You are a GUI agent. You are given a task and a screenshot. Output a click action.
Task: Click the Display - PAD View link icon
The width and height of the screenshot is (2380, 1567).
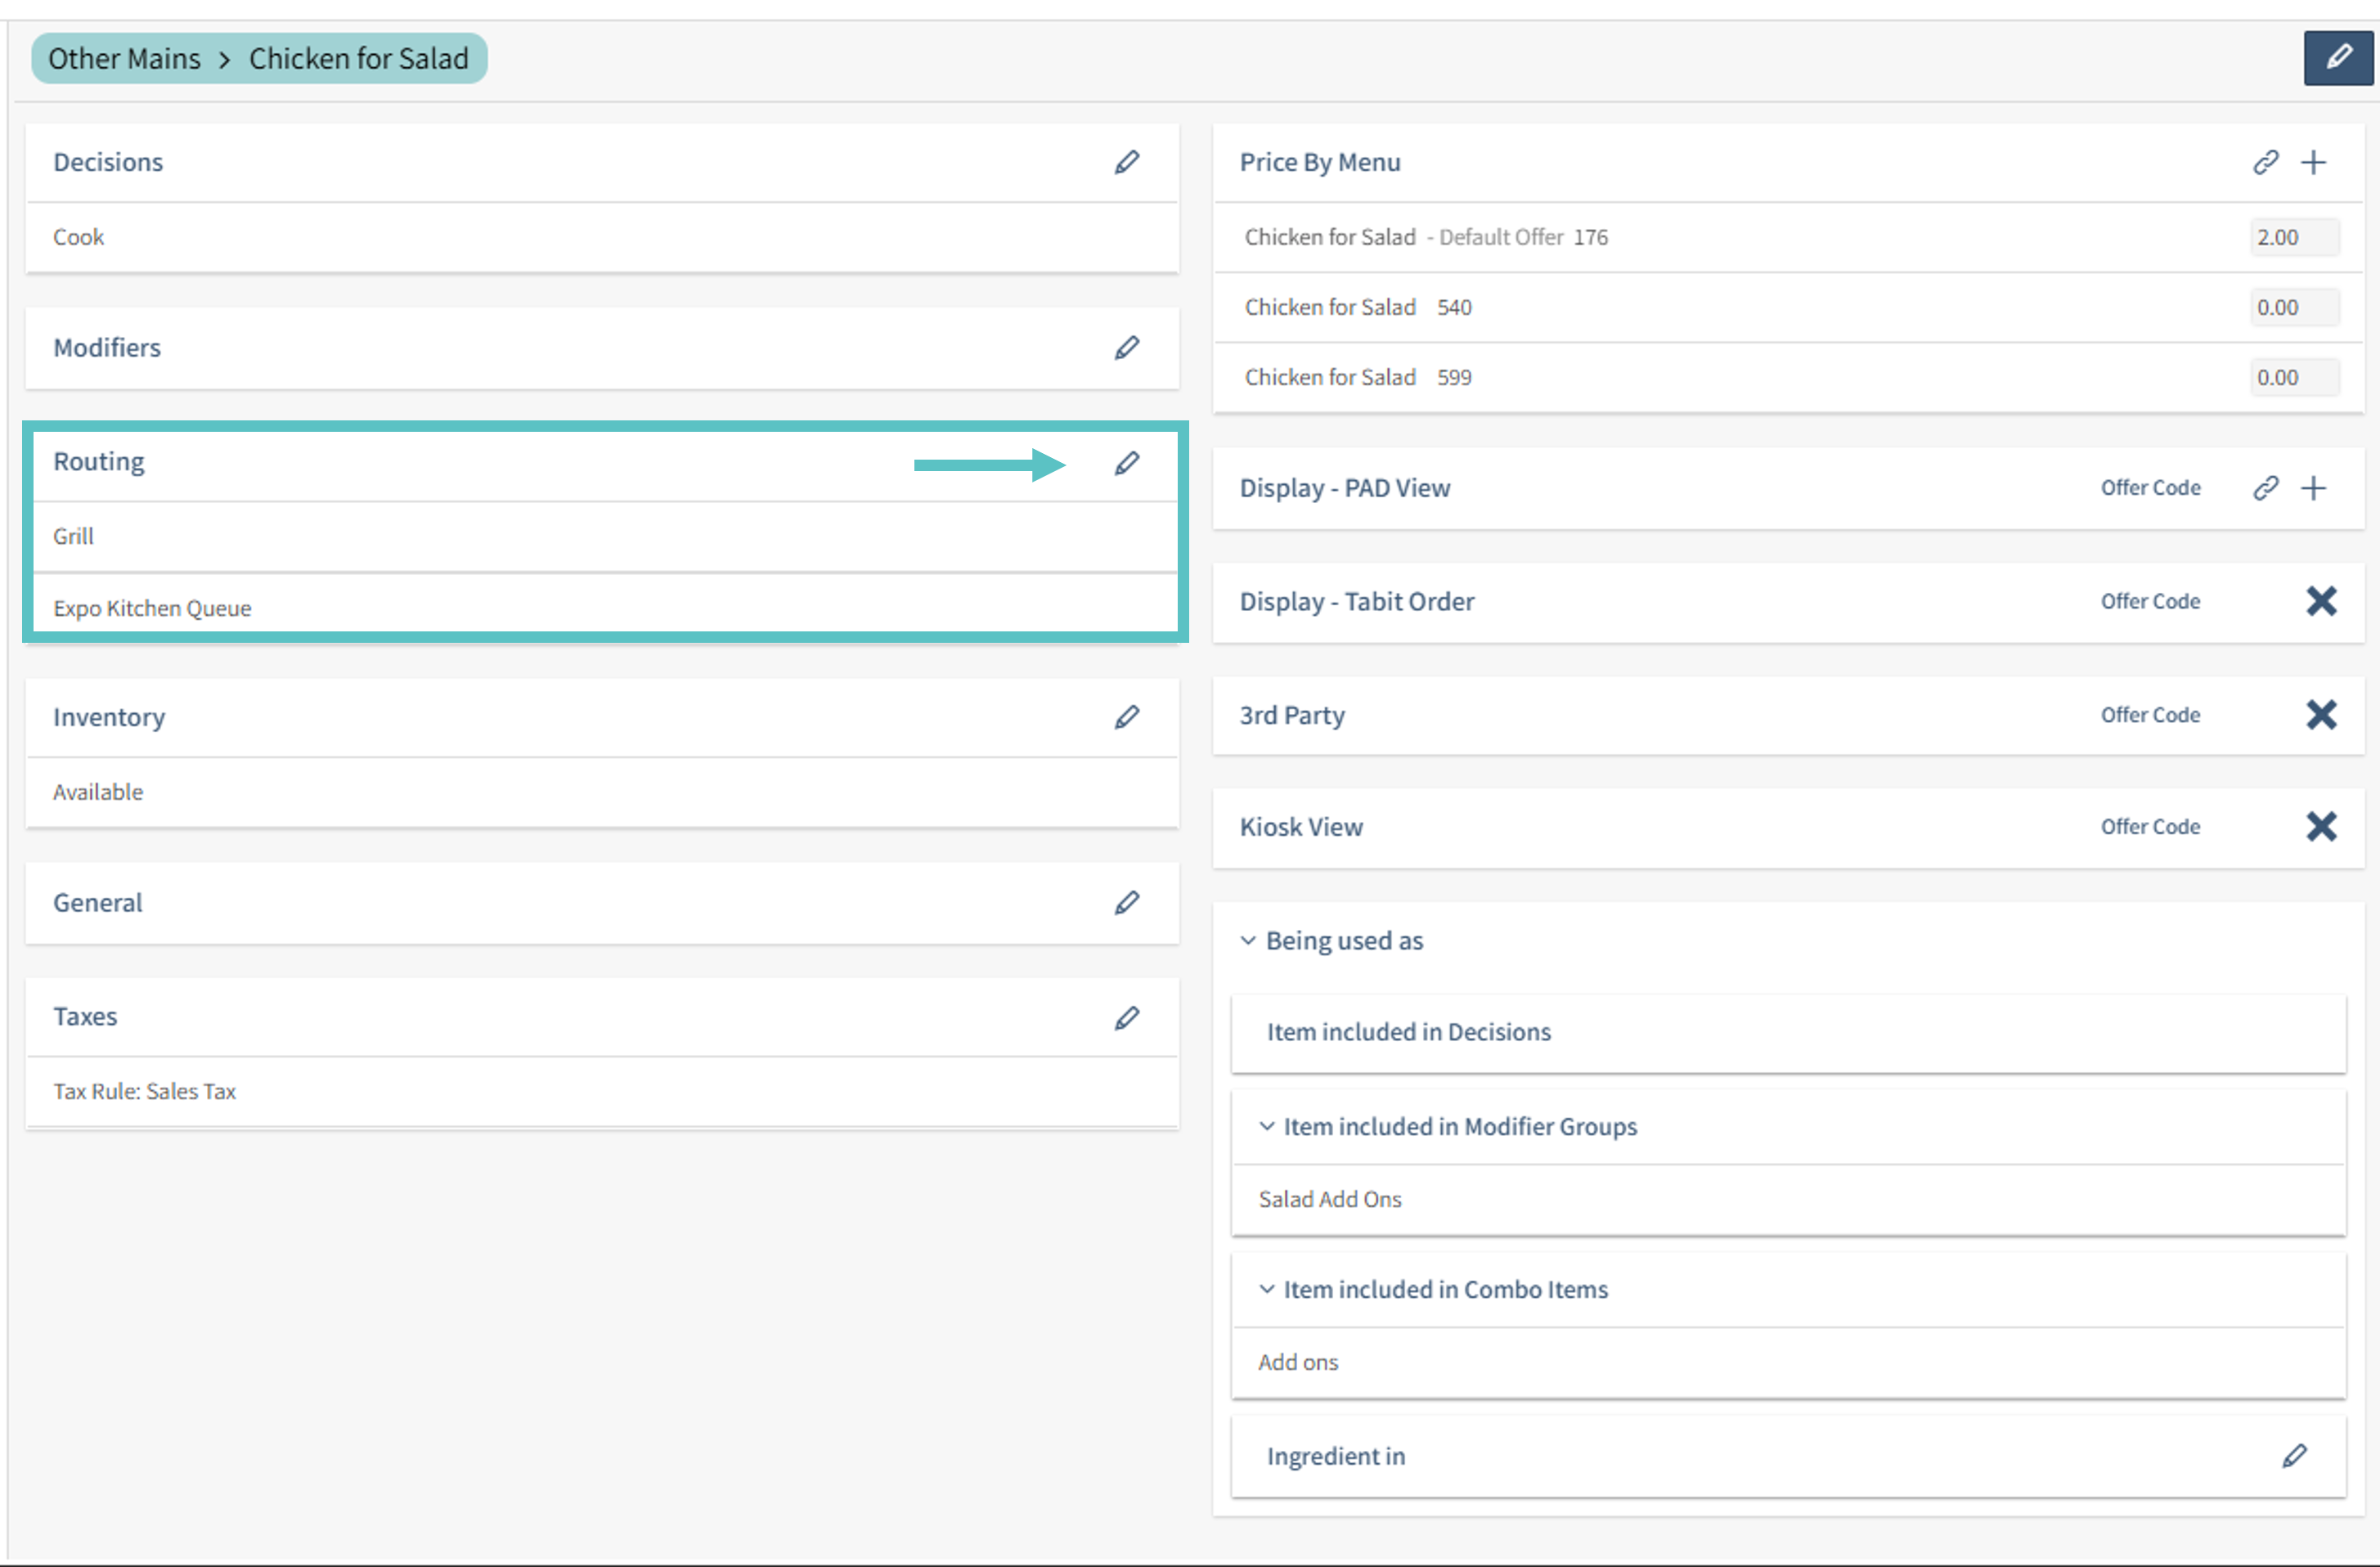(2265, 488)
